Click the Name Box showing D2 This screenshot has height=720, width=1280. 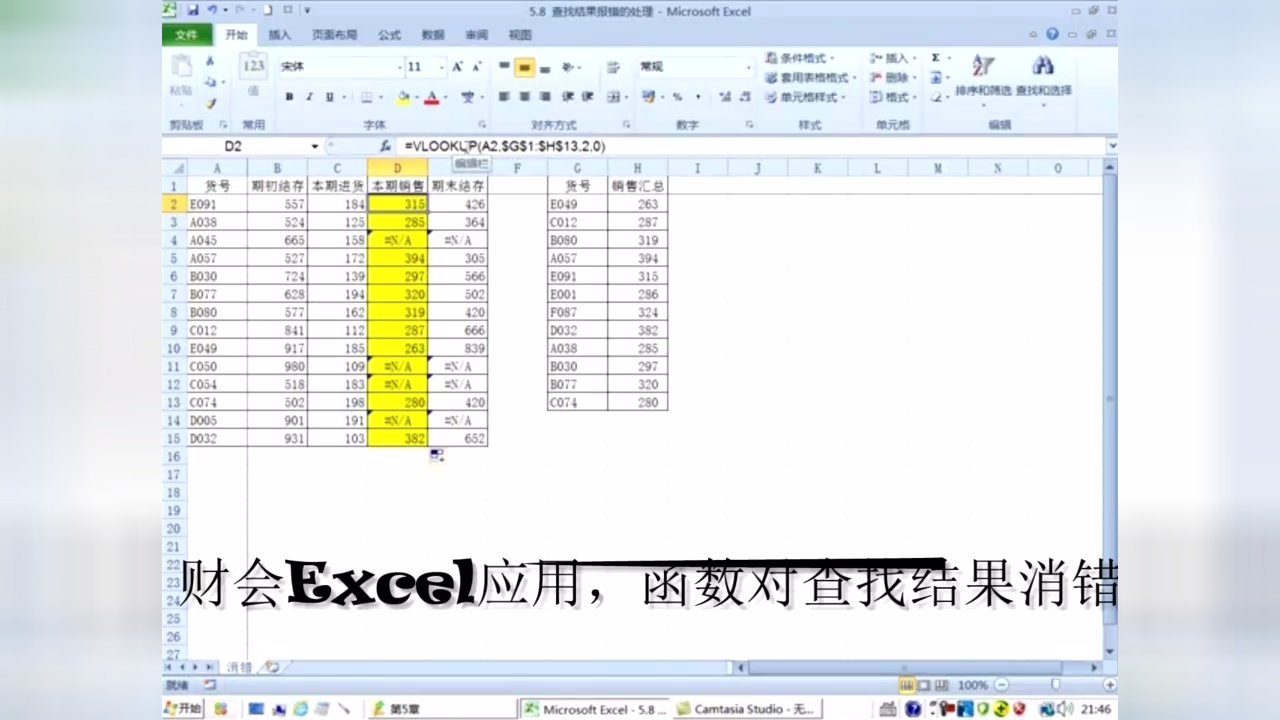pos(240,146)
